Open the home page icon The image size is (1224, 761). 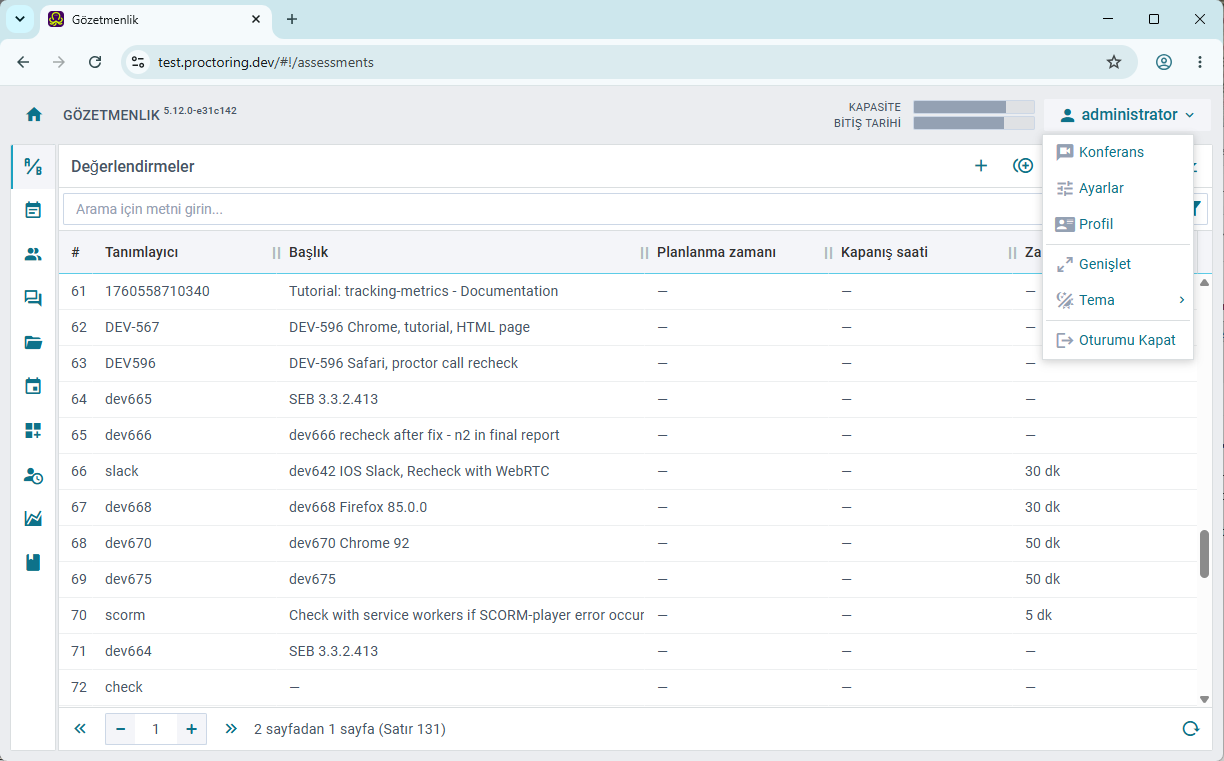pyautogui.click(x=34, y=114)
